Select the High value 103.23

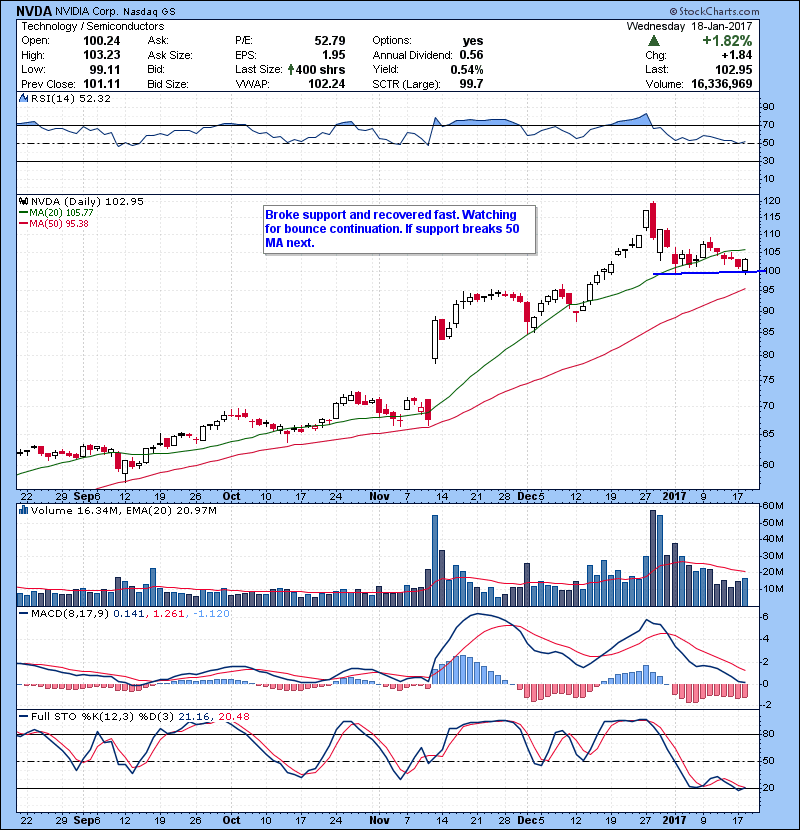tap(102, 55)
